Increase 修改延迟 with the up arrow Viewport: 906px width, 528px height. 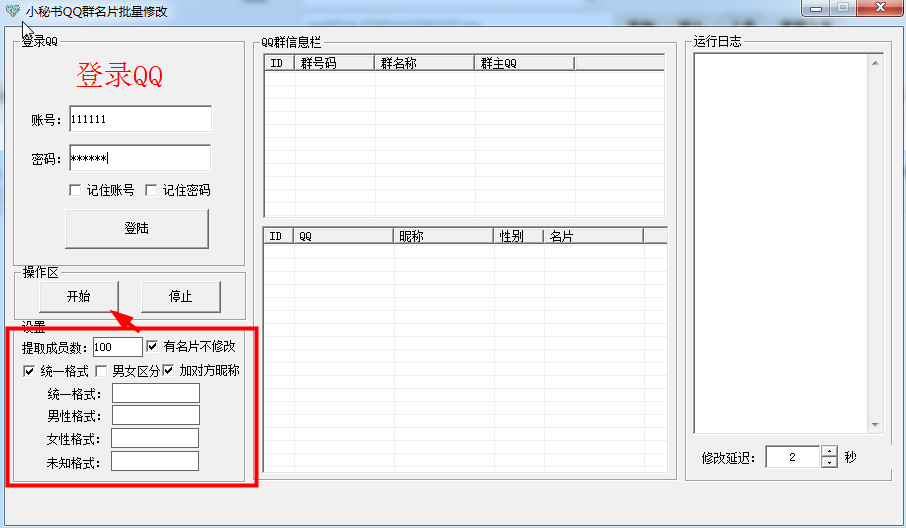(829, 452)
